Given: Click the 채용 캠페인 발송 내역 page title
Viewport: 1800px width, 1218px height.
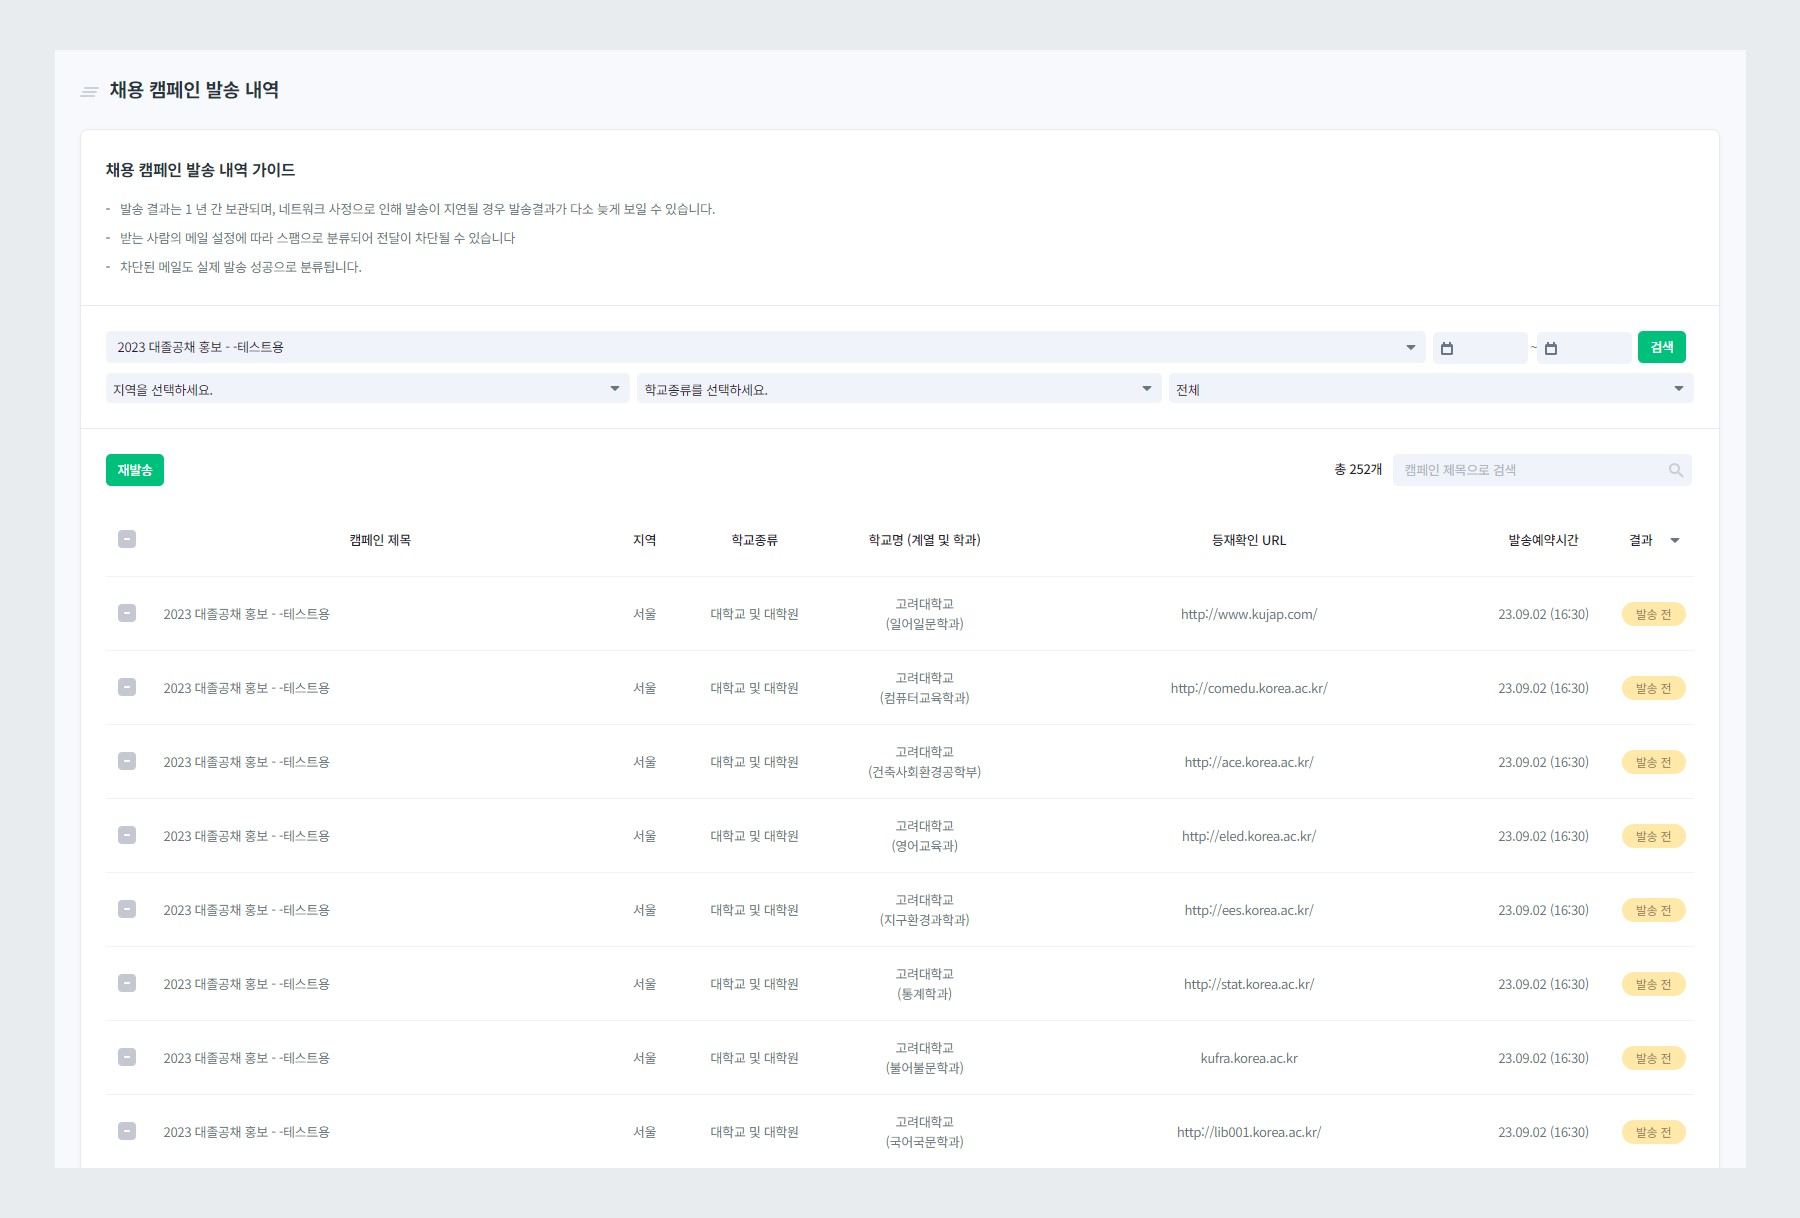Looking at the screenshot, I should (x=194, y=90).
